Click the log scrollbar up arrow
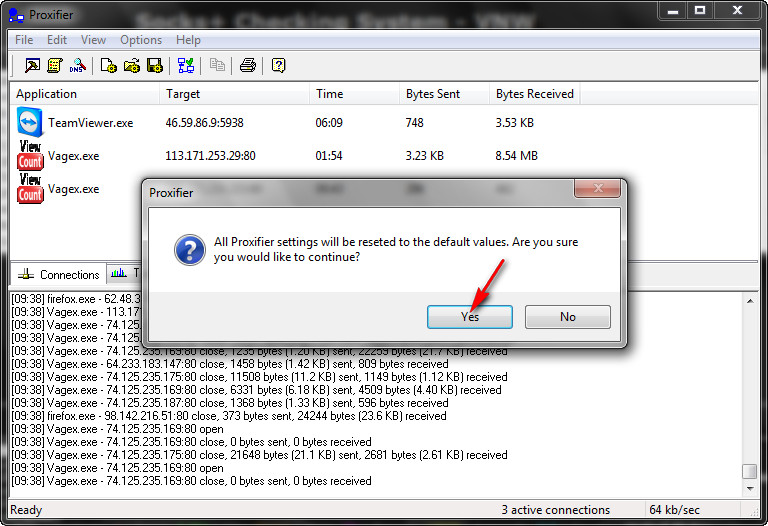The width and height of the screenshot is (768, 526). click(x=750, y=301)
